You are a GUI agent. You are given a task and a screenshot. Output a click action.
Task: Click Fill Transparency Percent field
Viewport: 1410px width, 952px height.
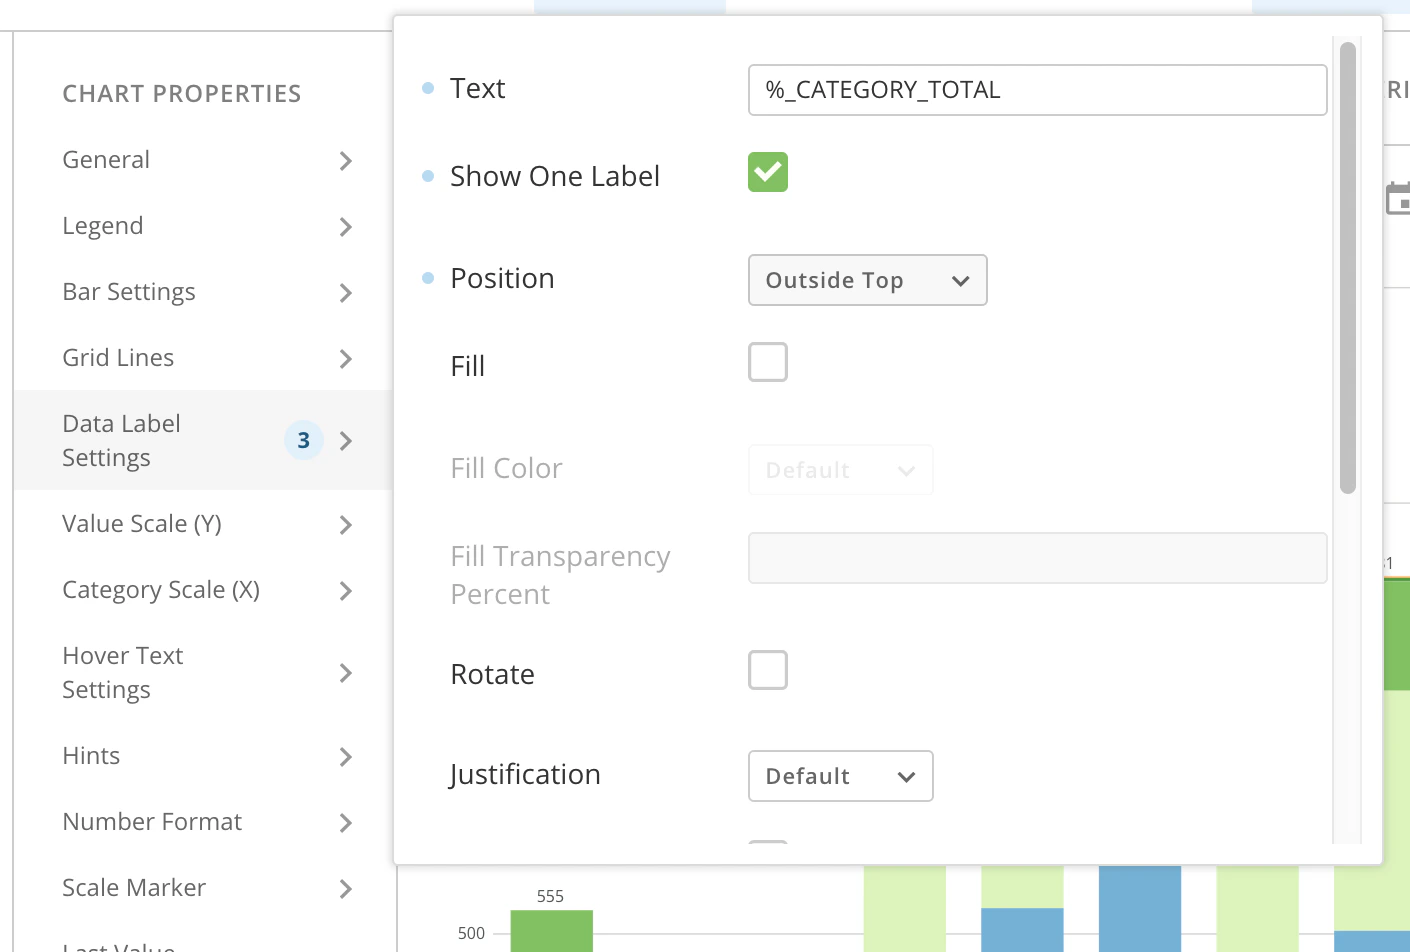(x=1037, y=558)
